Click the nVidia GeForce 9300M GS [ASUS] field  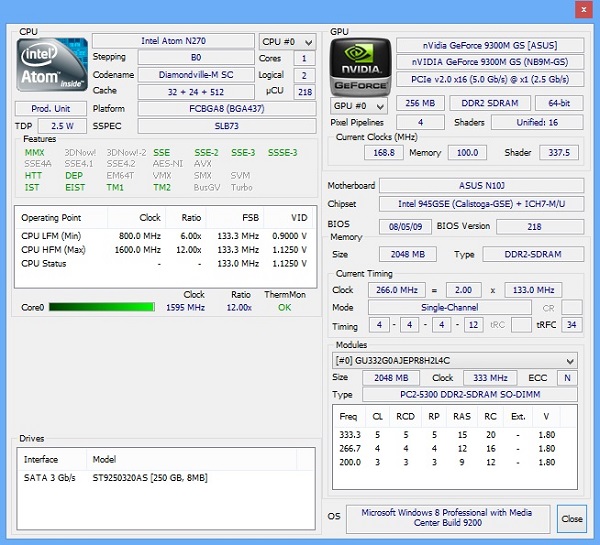(490, 45)
